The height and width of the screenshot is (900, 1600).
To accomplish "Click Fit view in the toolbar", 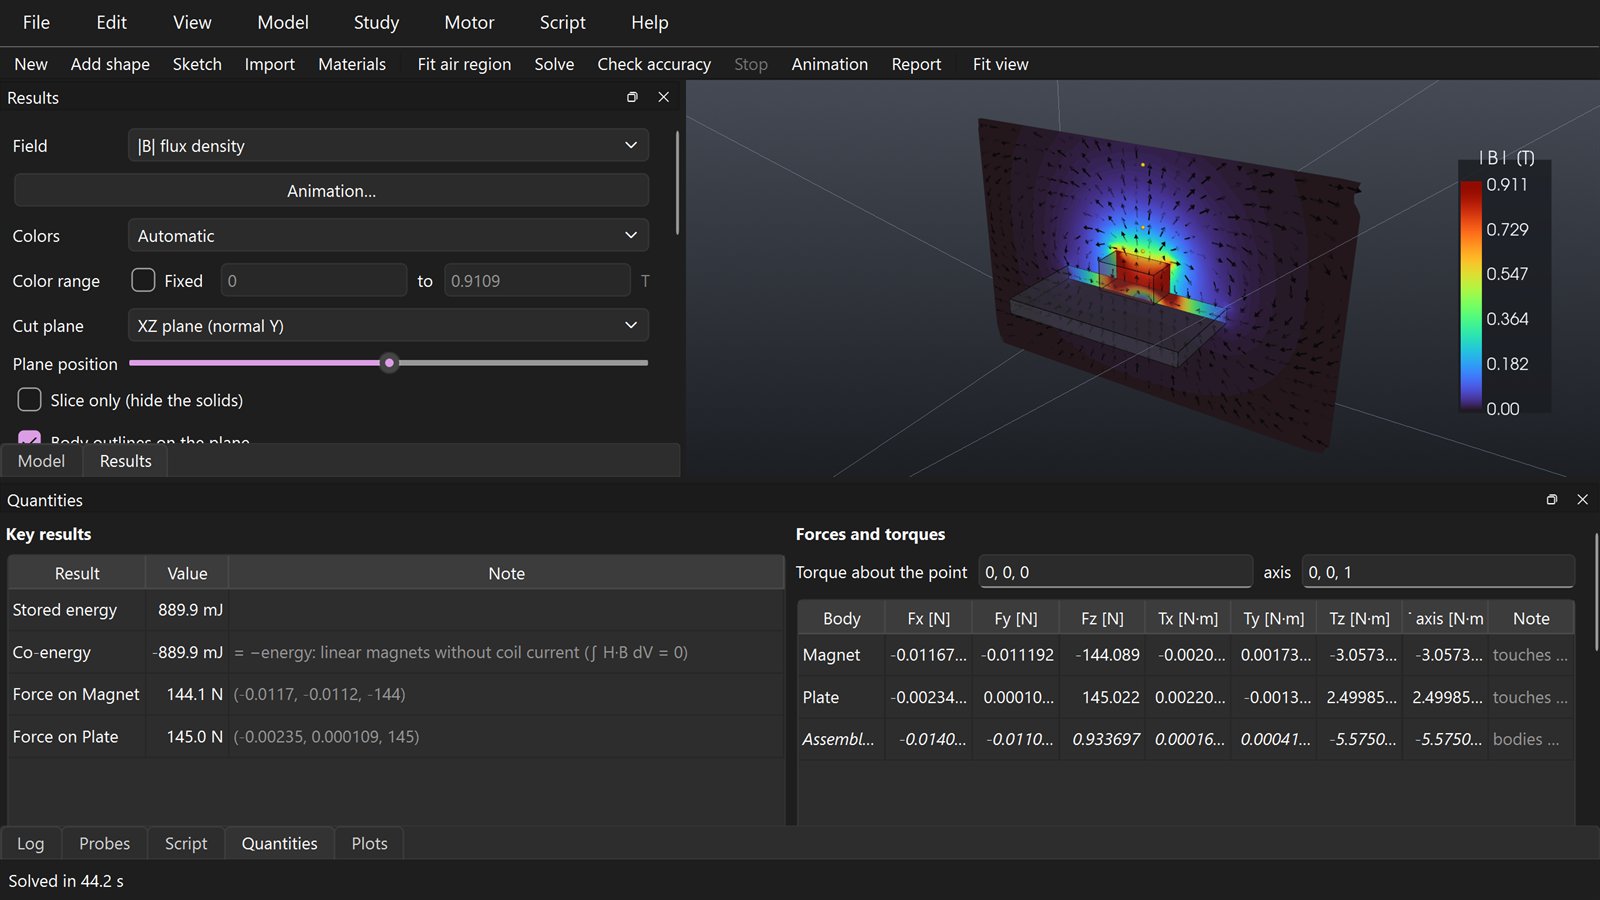I will (1000, 64).
